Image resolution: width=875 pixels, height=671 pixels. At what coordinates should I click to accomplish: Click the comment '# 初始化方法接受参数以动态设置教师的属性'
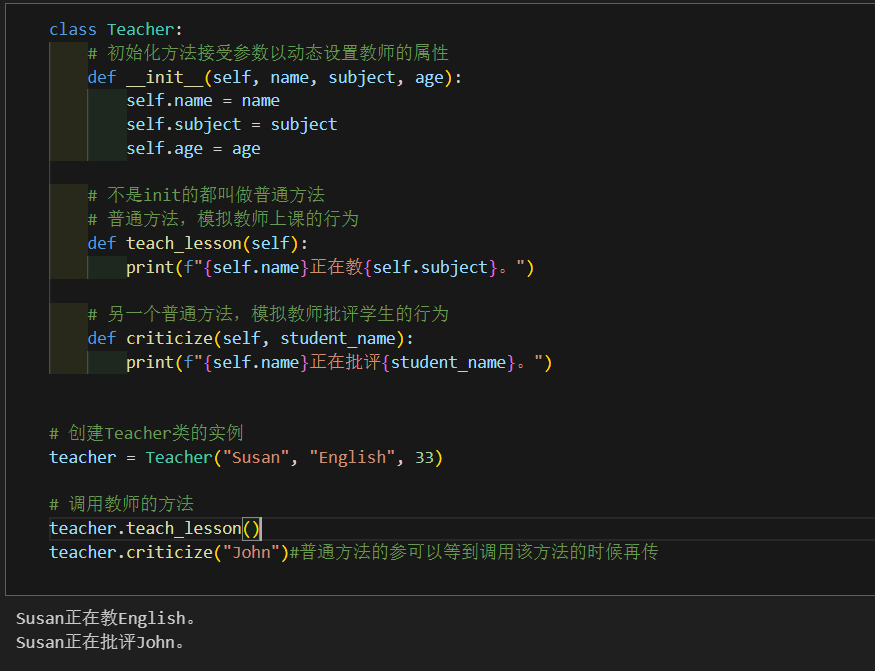click(268, 53)
